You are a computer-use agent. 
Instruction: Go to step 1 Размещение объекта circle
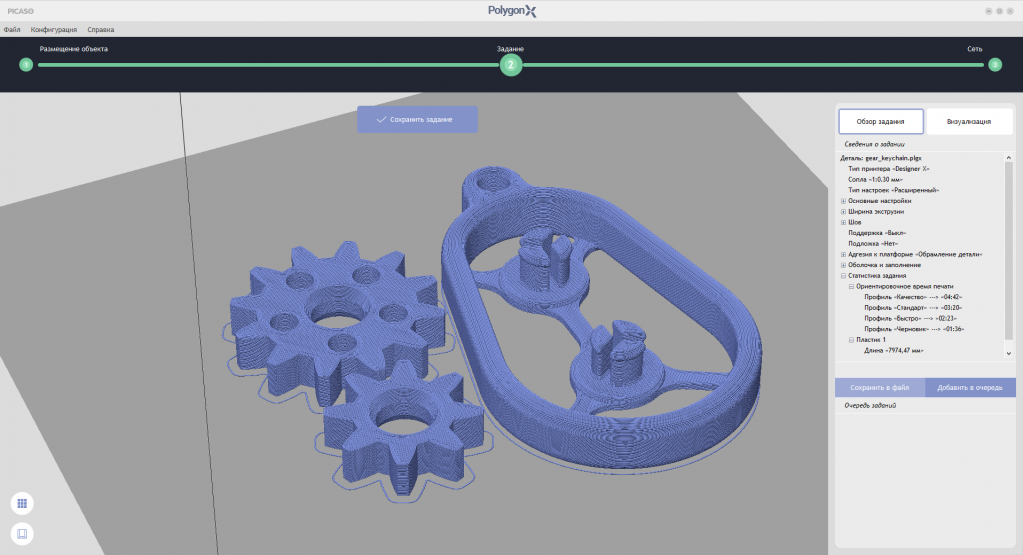coord(26,65)
